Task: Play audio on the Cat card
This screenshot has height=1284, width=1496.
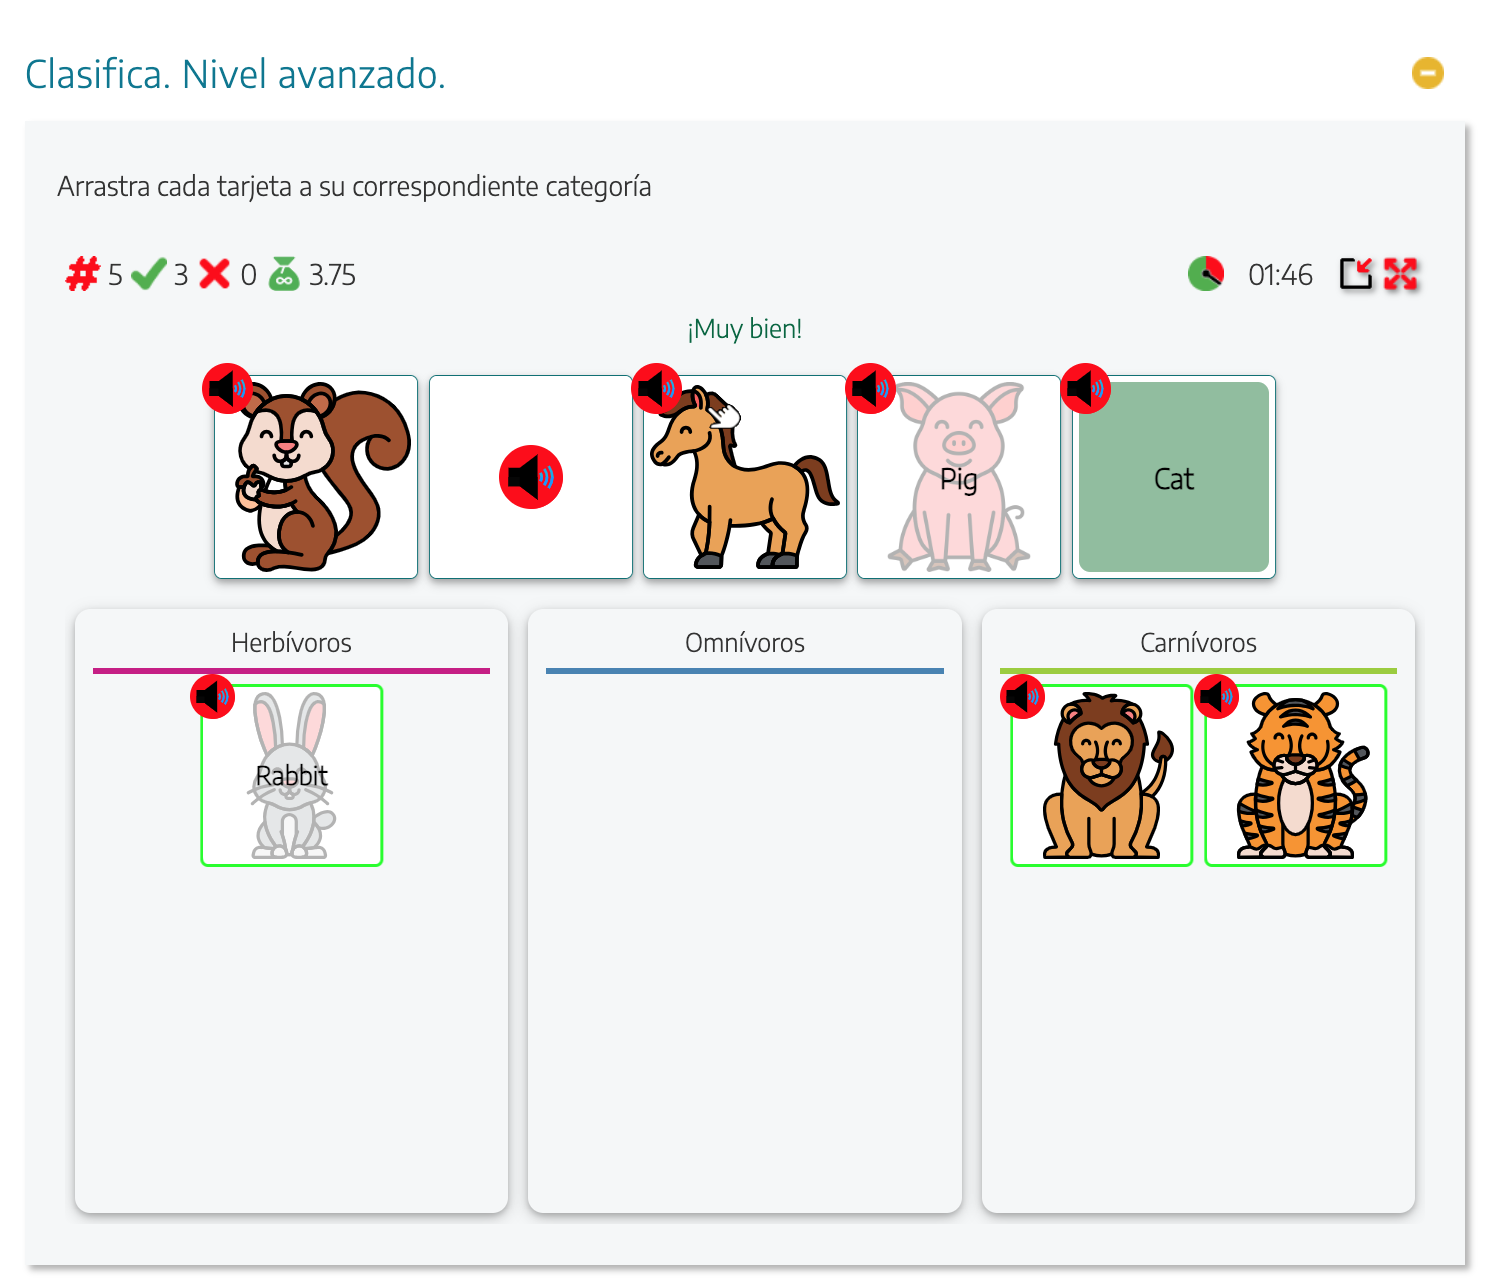Action: click(1088, 389)
